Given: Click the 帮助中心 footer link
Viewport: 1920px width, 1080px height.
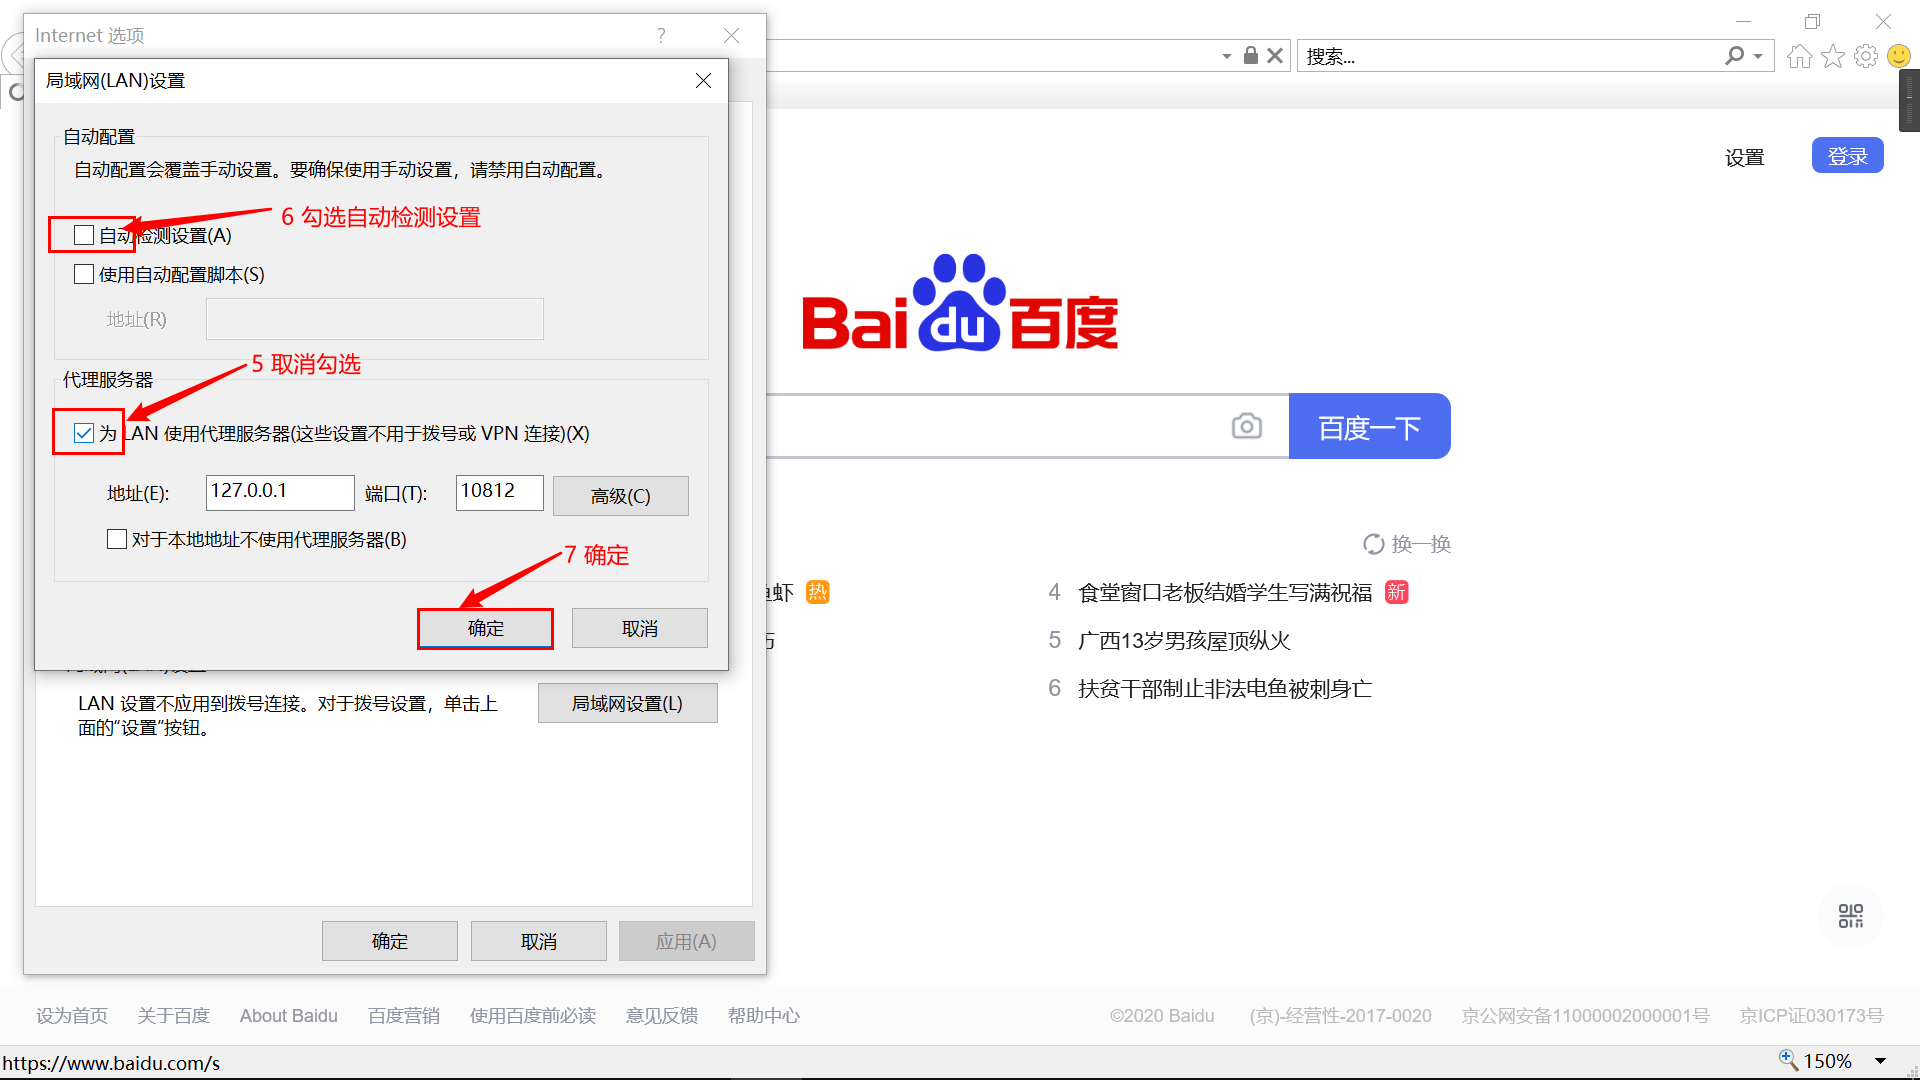Looking at the screenshot, I should coord(764,1016).
